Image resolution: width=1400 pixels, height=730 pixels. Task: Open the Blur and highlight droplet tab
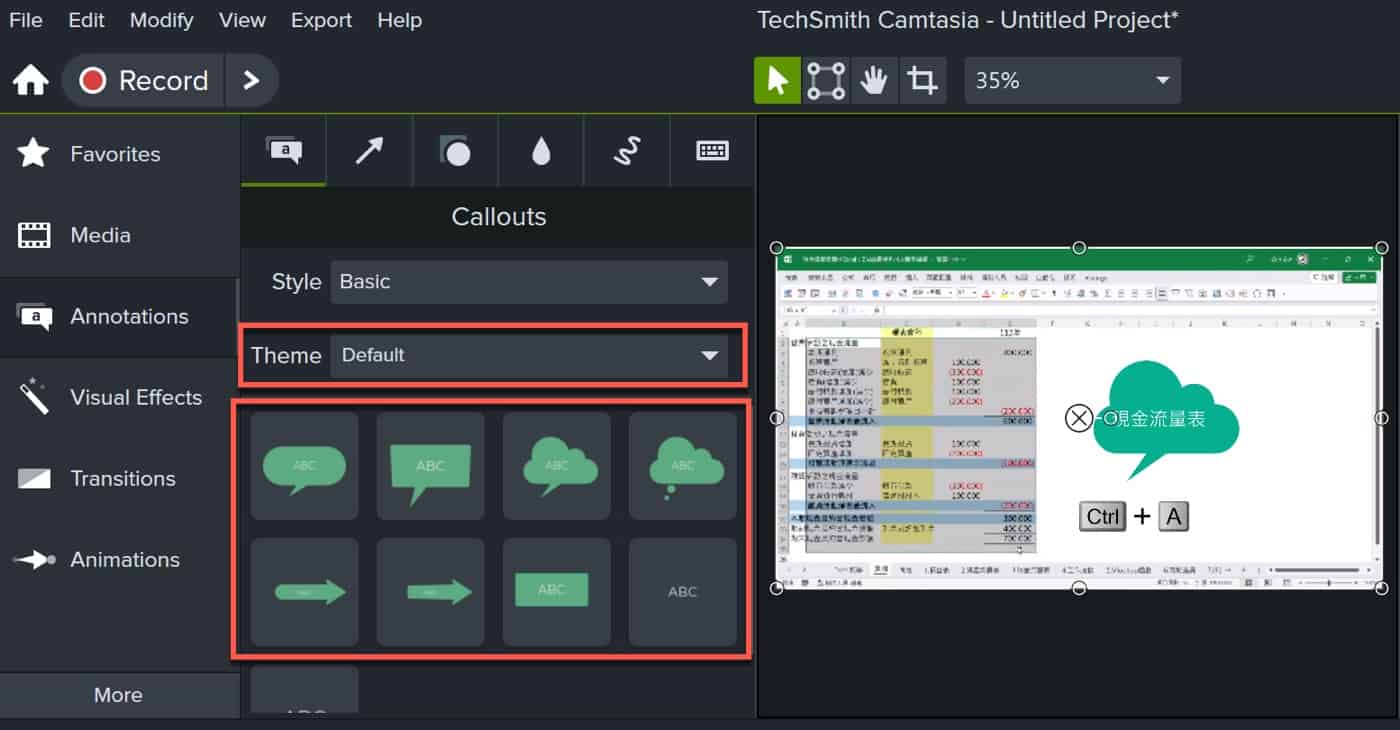(541, 151)
